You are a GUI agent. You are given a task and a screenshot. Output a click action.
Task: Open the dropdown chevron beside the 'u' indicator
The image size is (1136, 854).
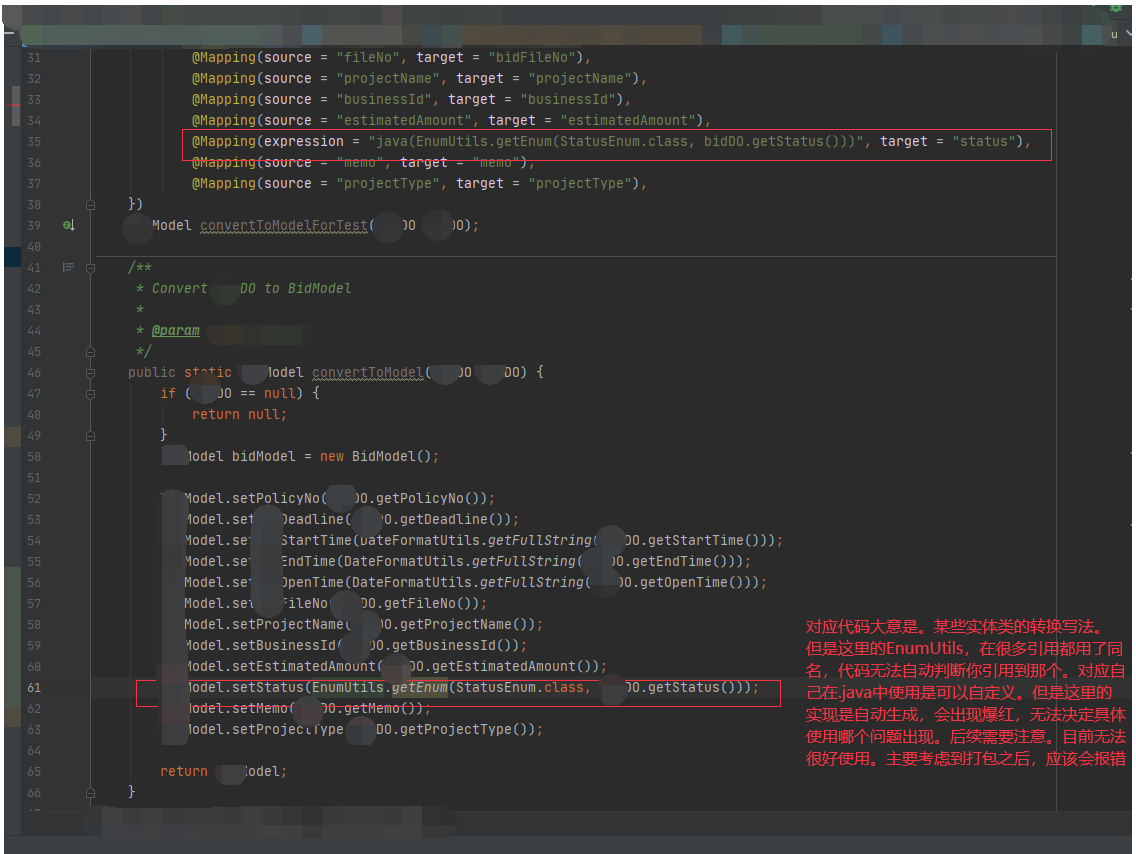click(x=1130, y=33)
